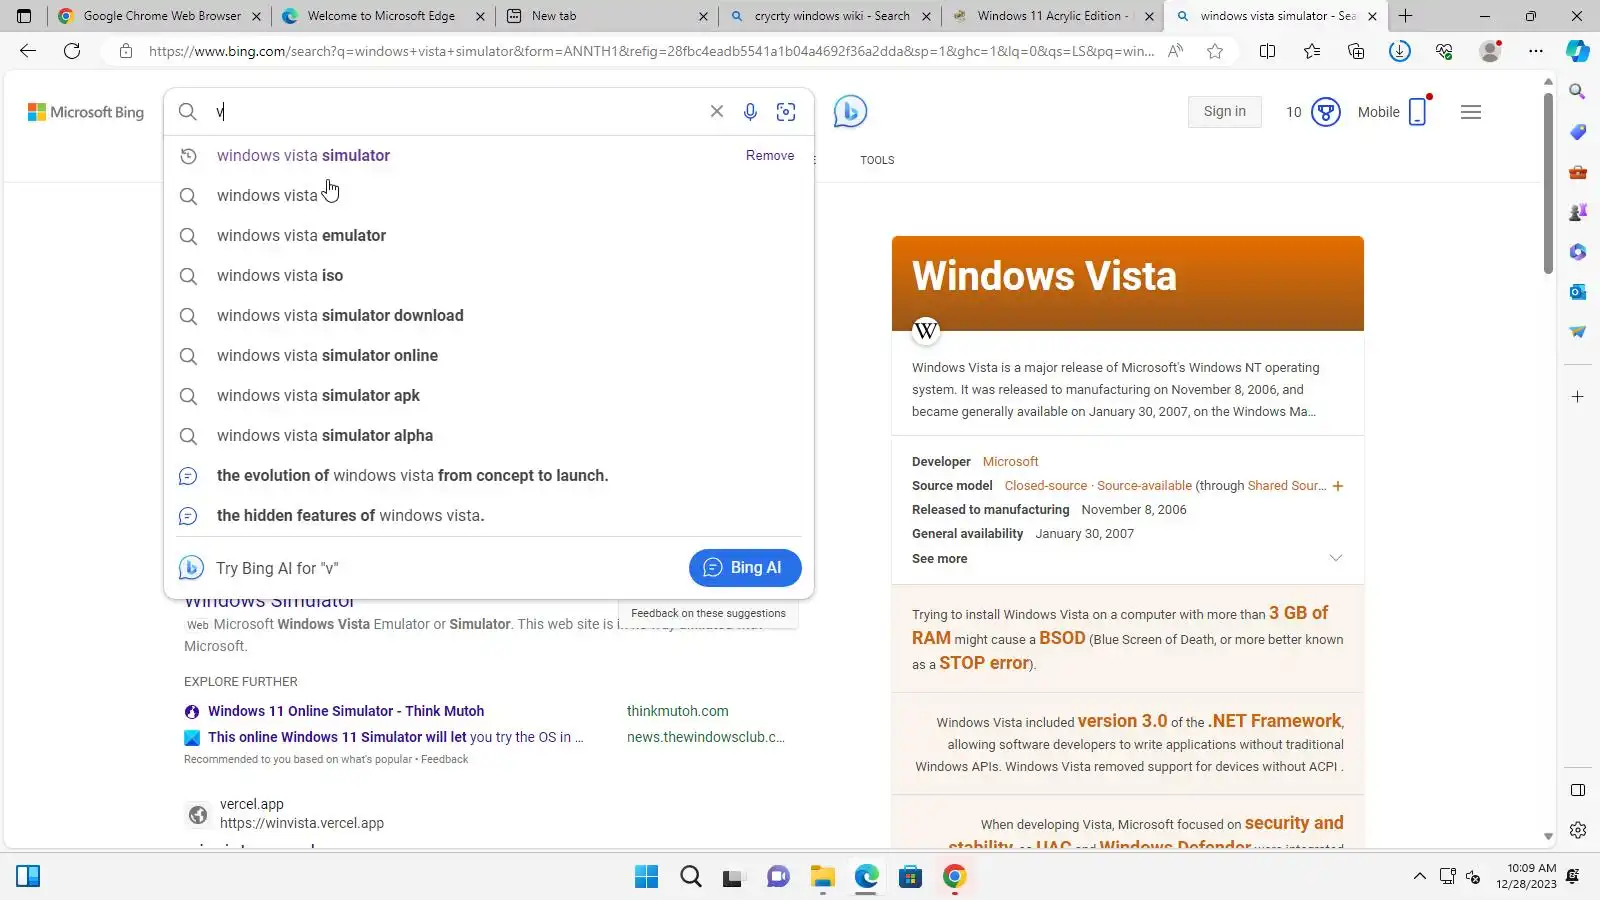Enable Read aloud in address bar
This screenshot has height=900, width=1600.
[x=1176, y=51]
